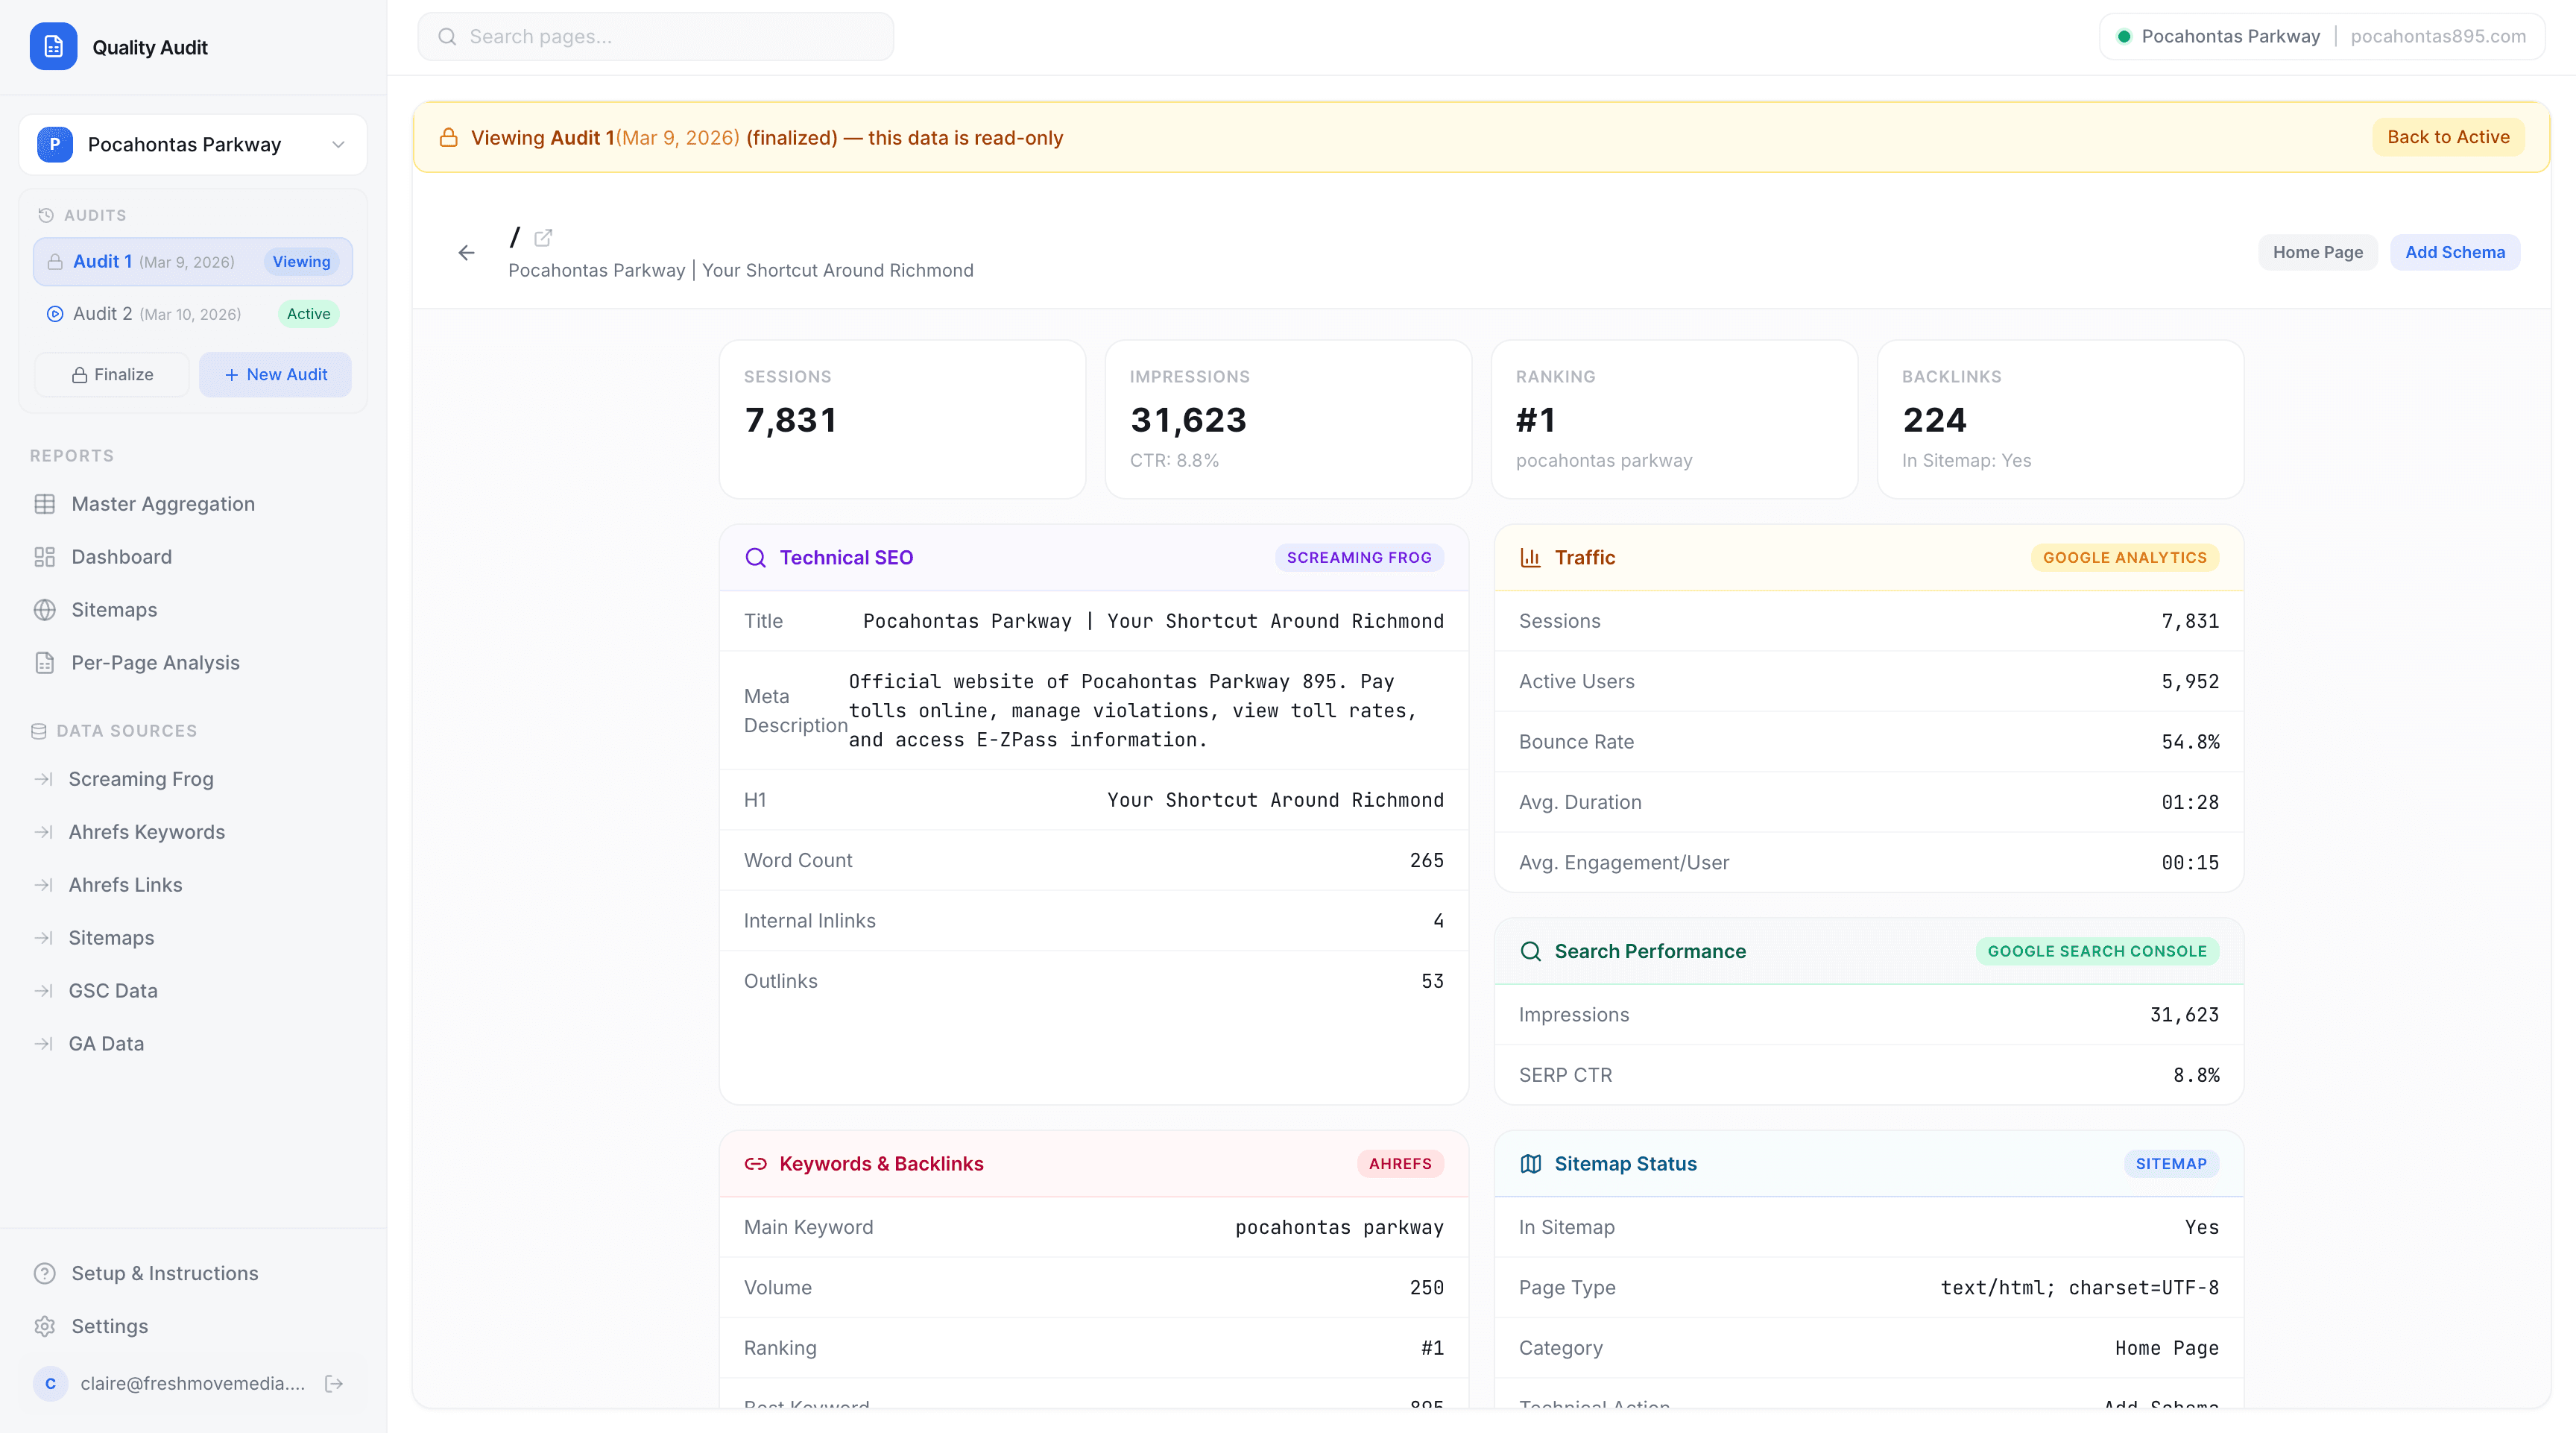Open Master Aggregation report
Screen dimensions: 2576x1433
point(193,504)
